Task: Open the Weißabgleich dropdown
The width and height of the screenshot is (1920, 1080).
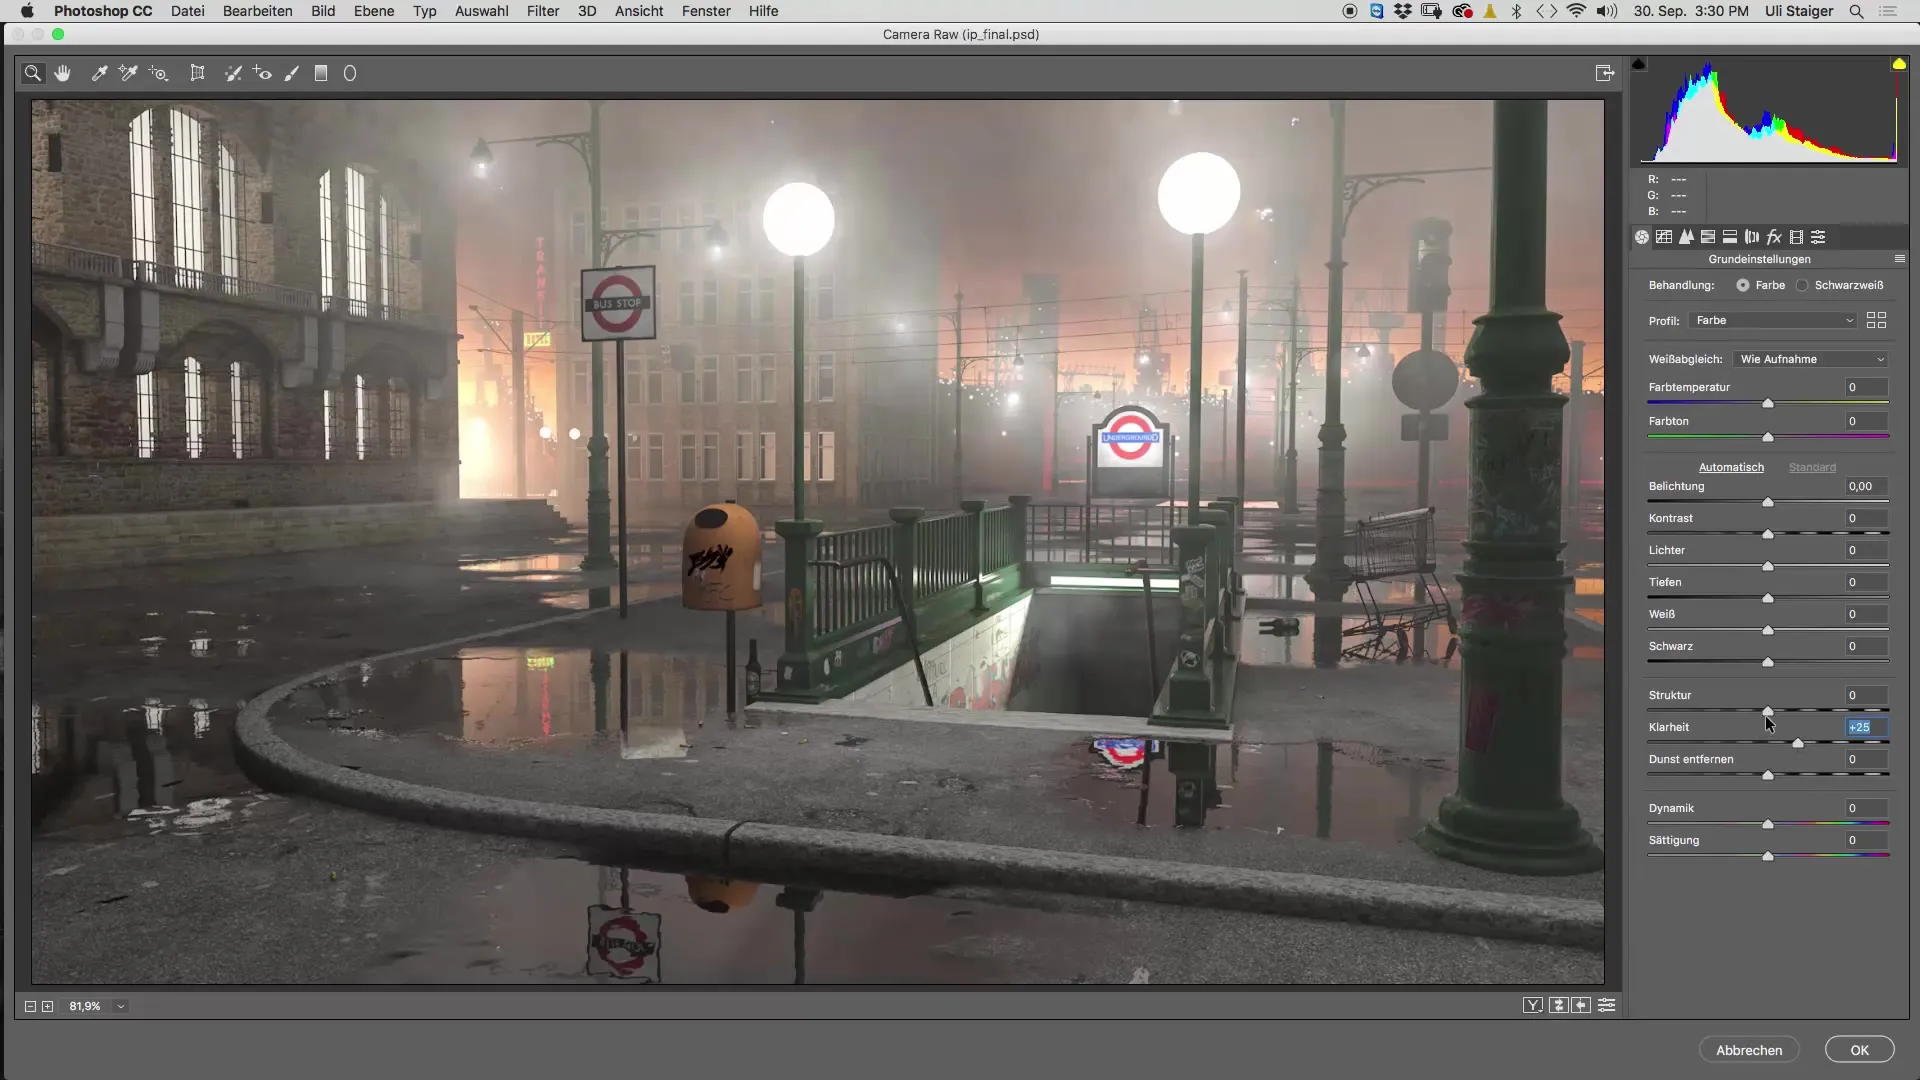Action: pos(1811,359)
